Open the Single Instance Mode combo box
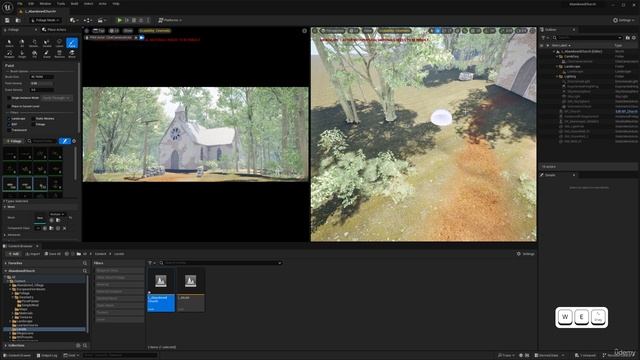The width and height of the screenshot is (640, 360). (x=56, y=98)
